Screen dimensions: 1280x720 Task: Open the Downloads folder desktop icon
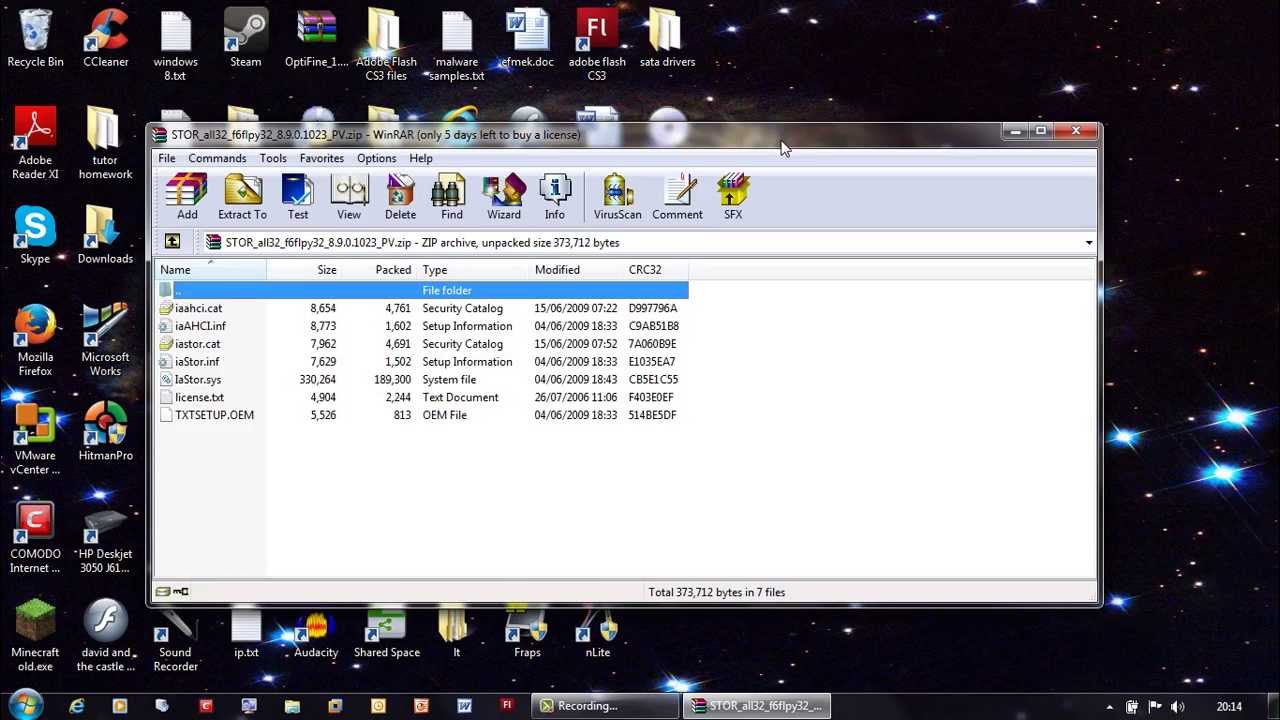point(105,236)
